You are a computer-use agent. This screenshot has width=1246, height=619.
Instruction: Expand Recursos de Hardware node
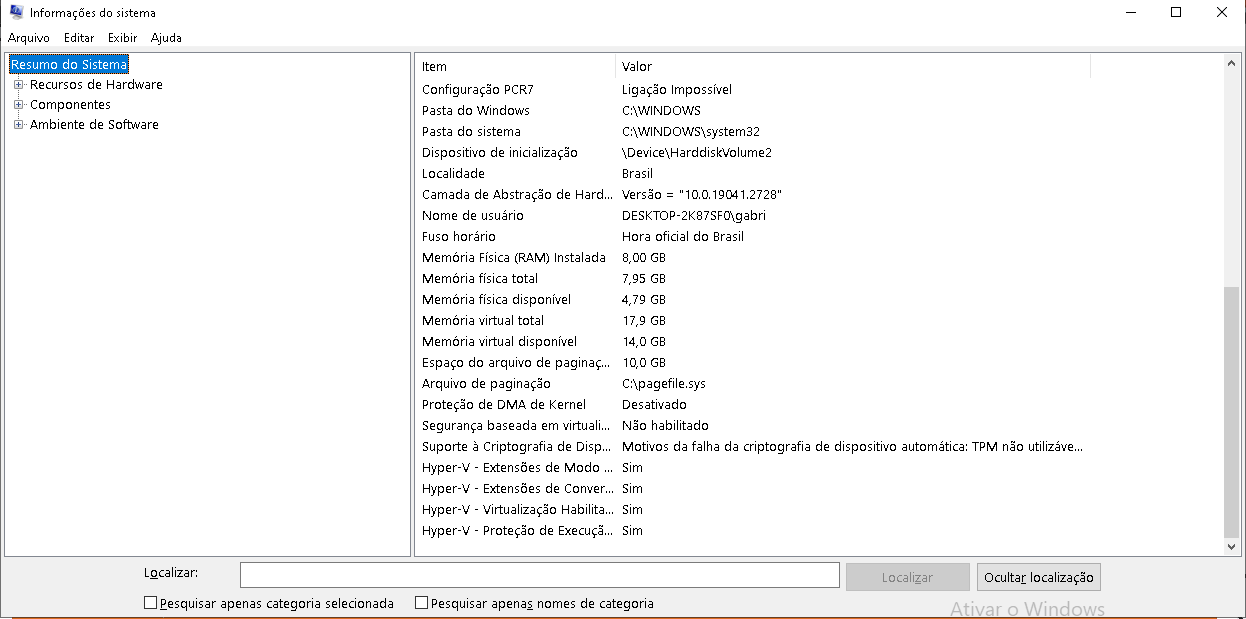coord(18,85)
